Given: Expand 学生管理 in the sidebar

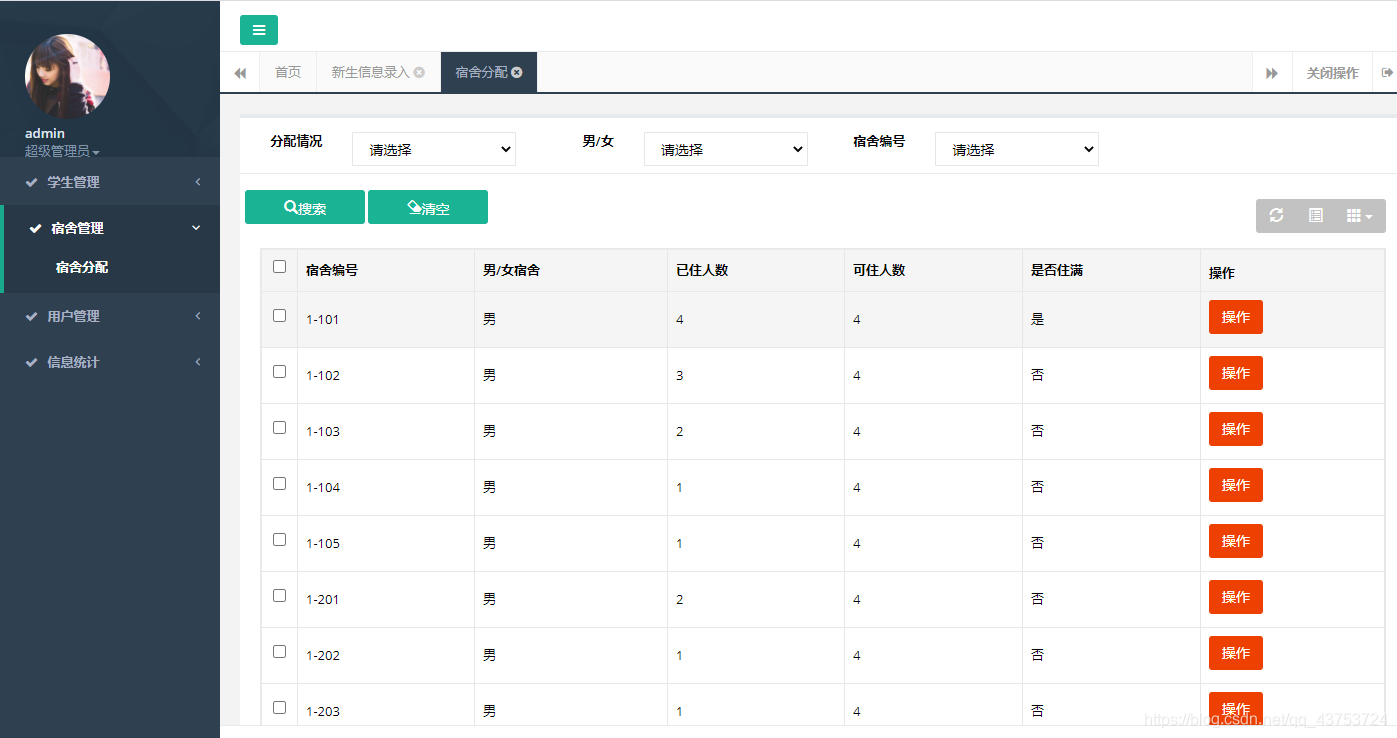Looking at the screenshot, I should pyautogui.click(x=110, y=182).
